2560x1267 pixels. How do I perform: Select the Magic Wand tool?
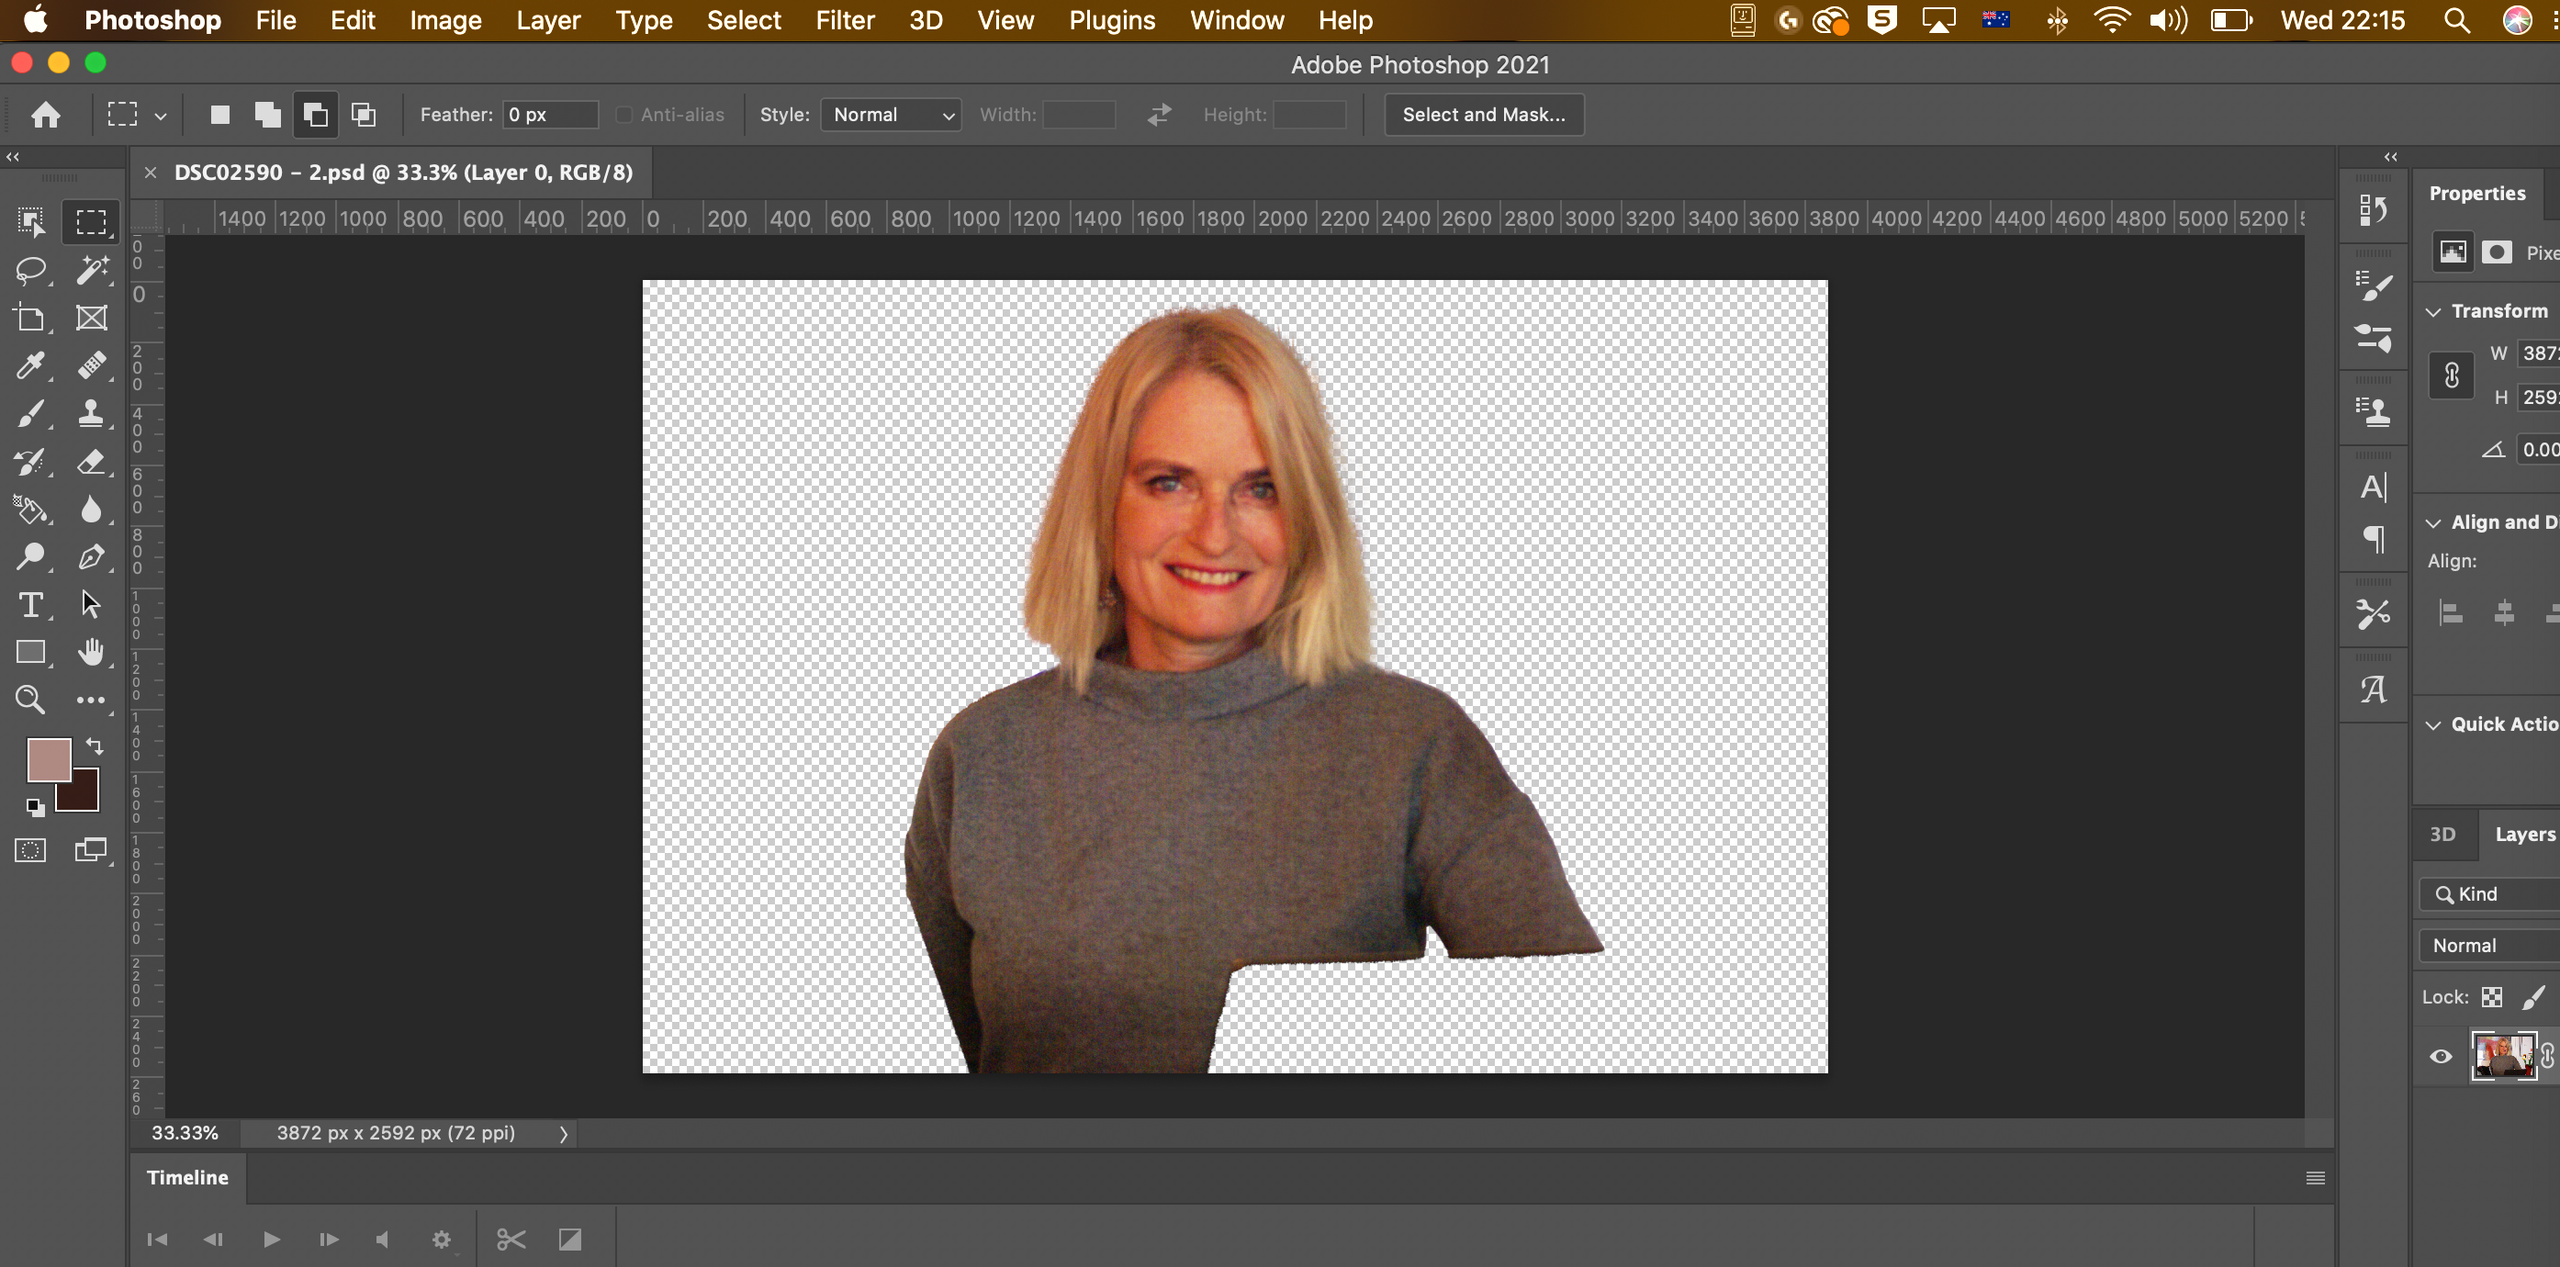click(x=91, y=270)
